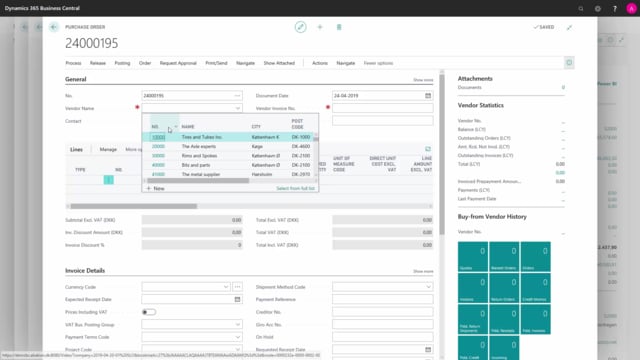
Task: Open the VAT Bus. Posting Group dropdown
Action: (238, 324)
